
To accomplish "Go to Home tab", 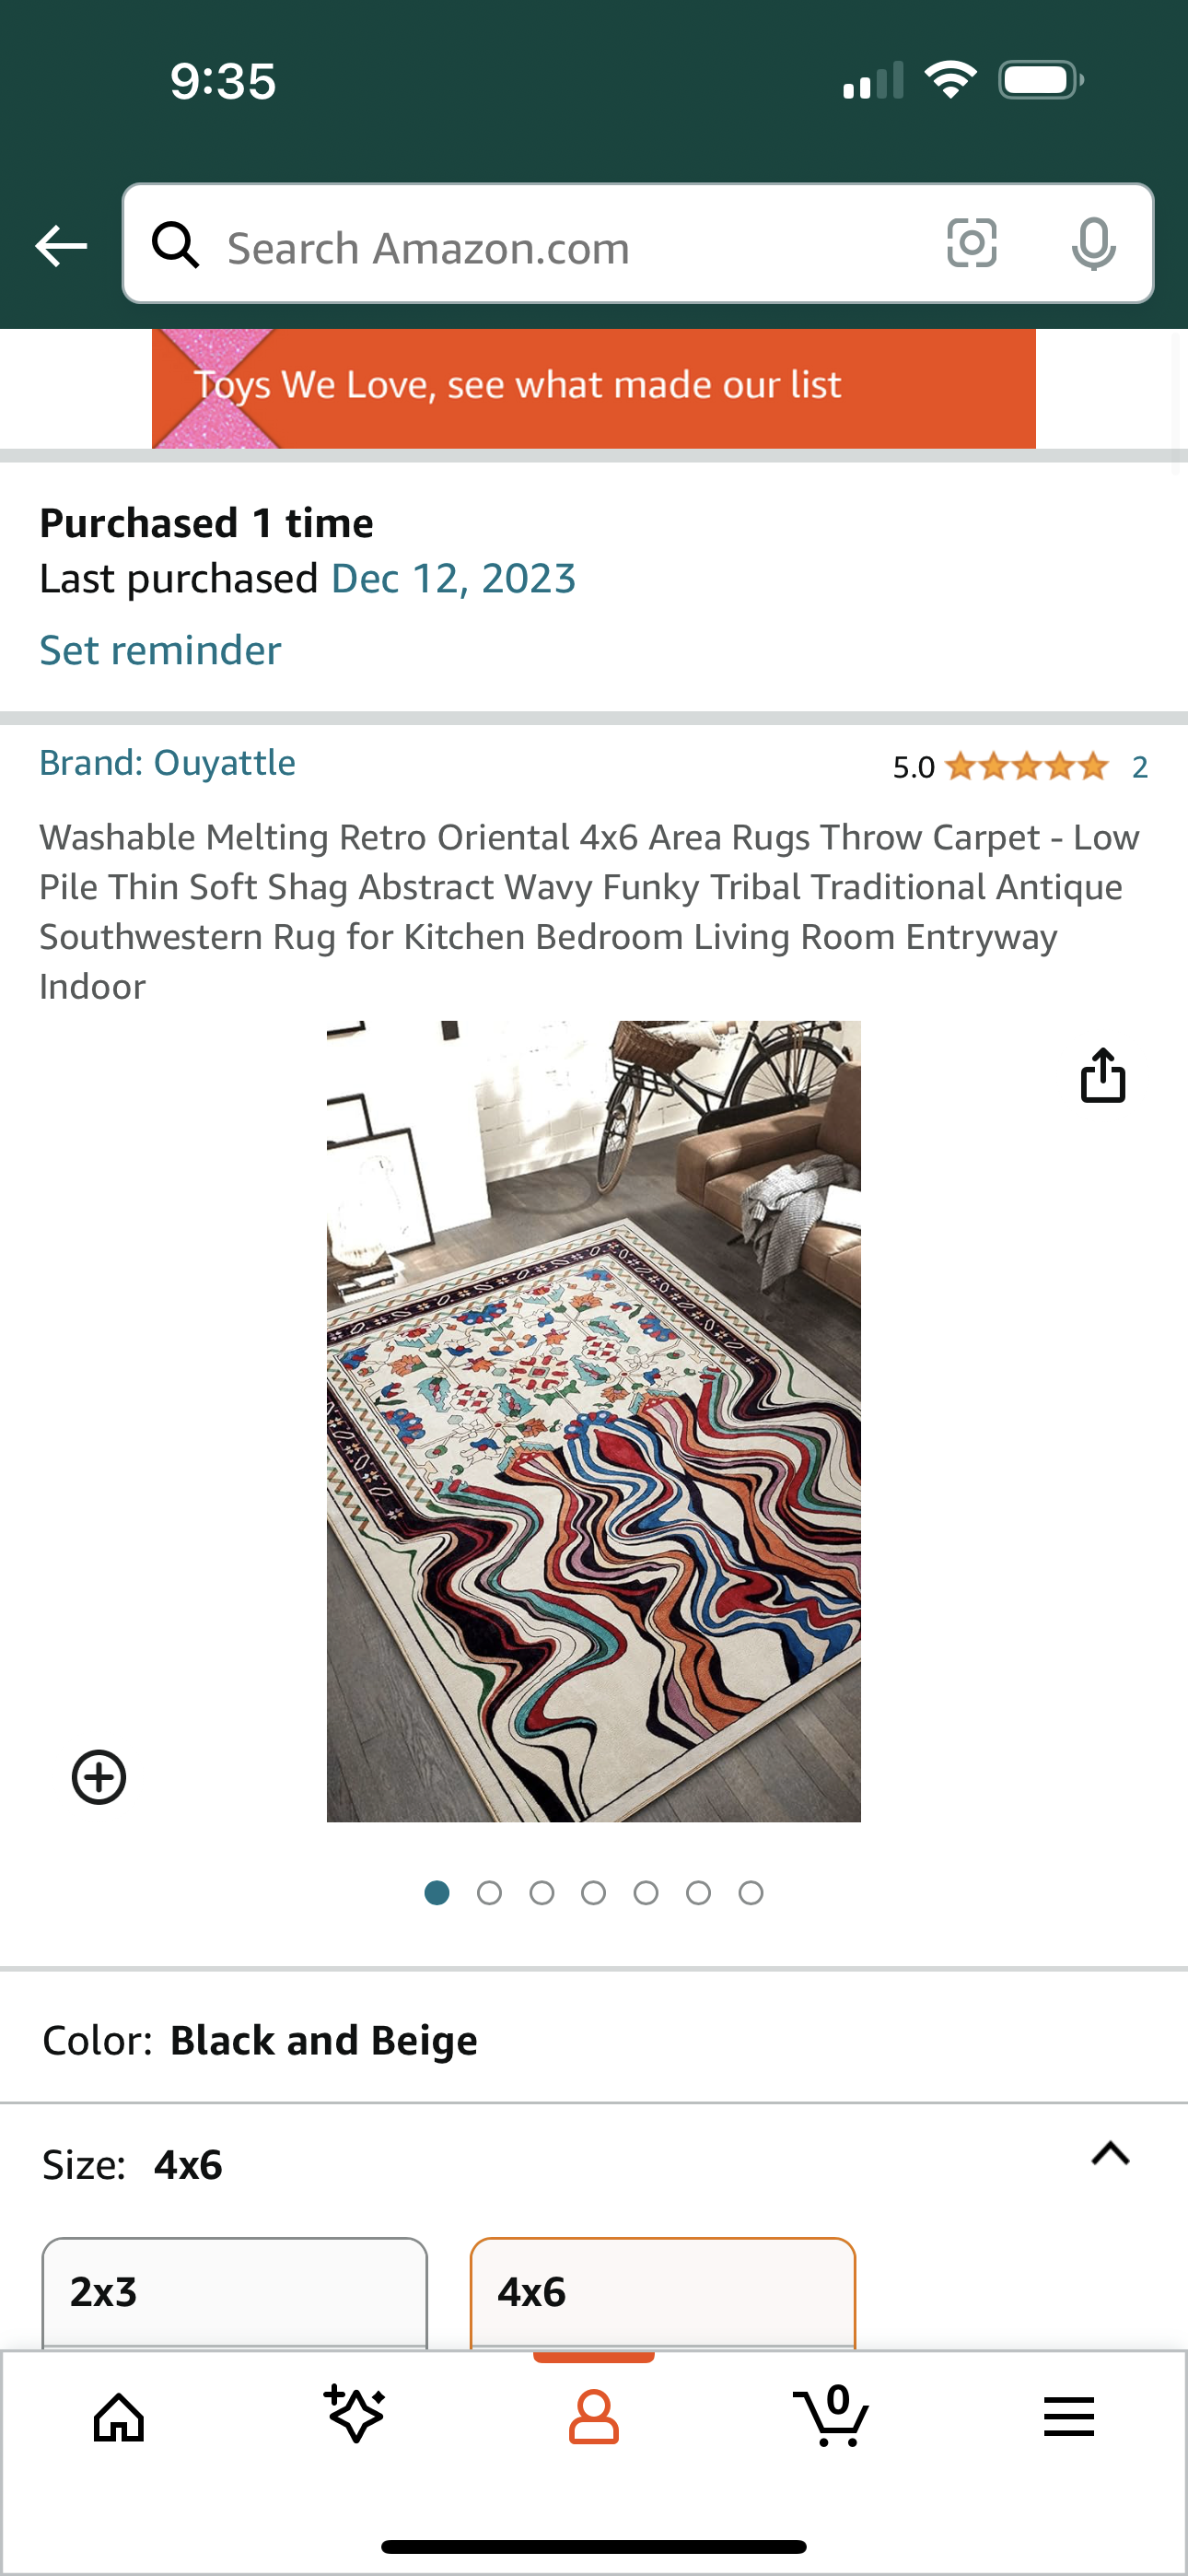I will (119, 2418).
